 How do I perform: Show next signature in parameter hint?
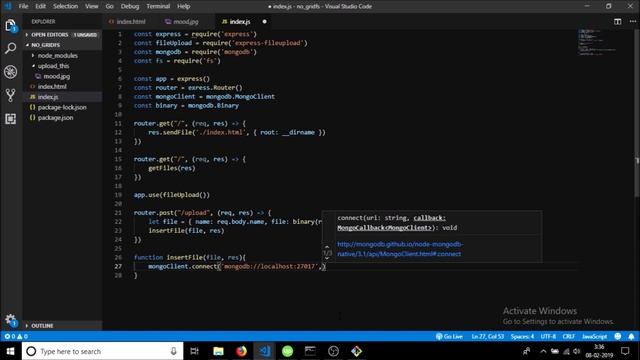(x=327, y=258)
